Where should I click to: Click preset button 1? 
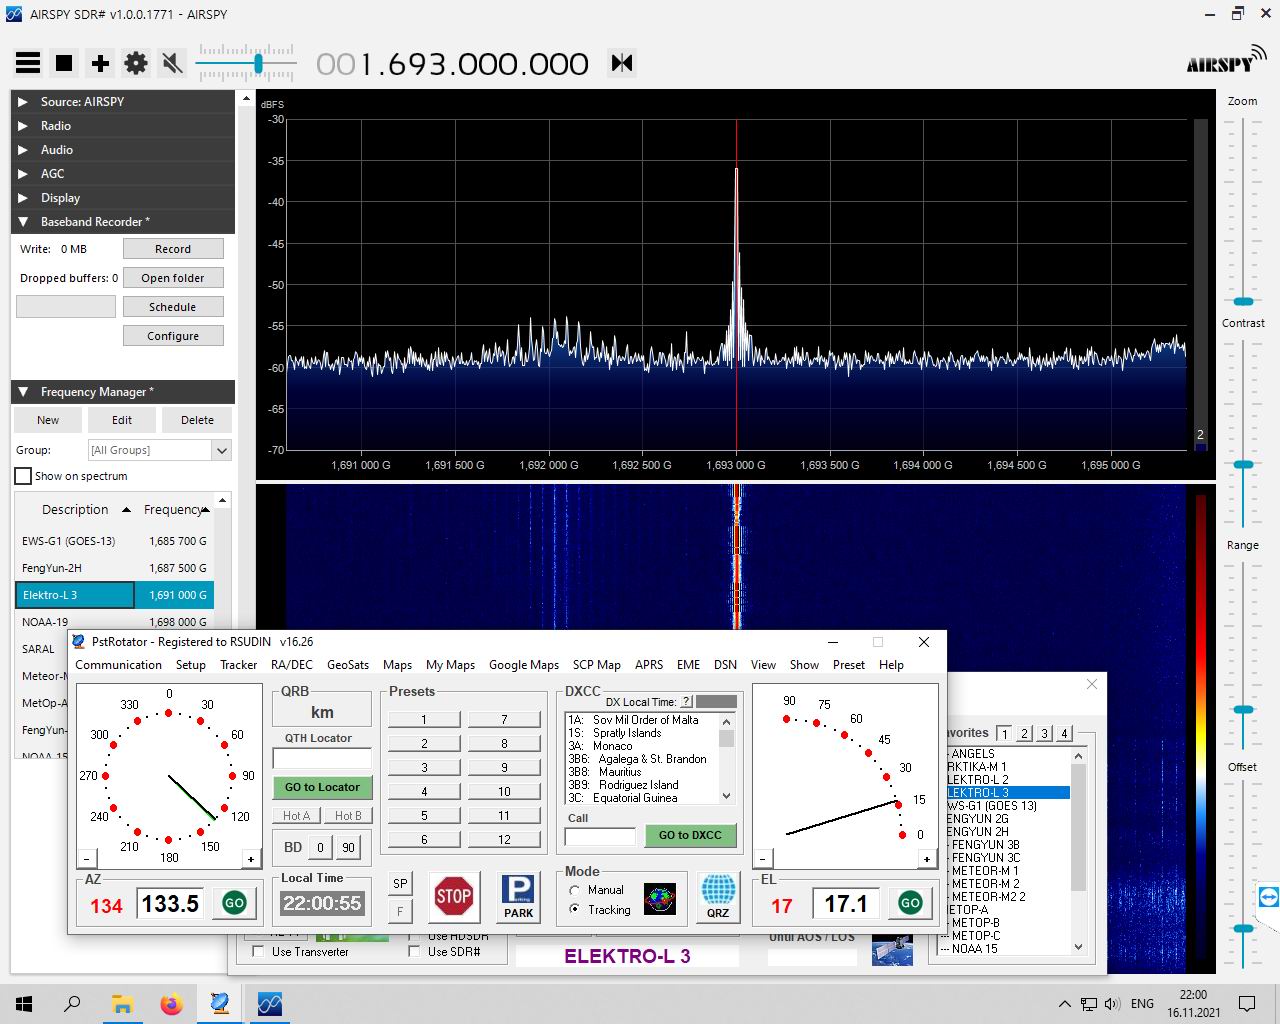click(424, 719)
